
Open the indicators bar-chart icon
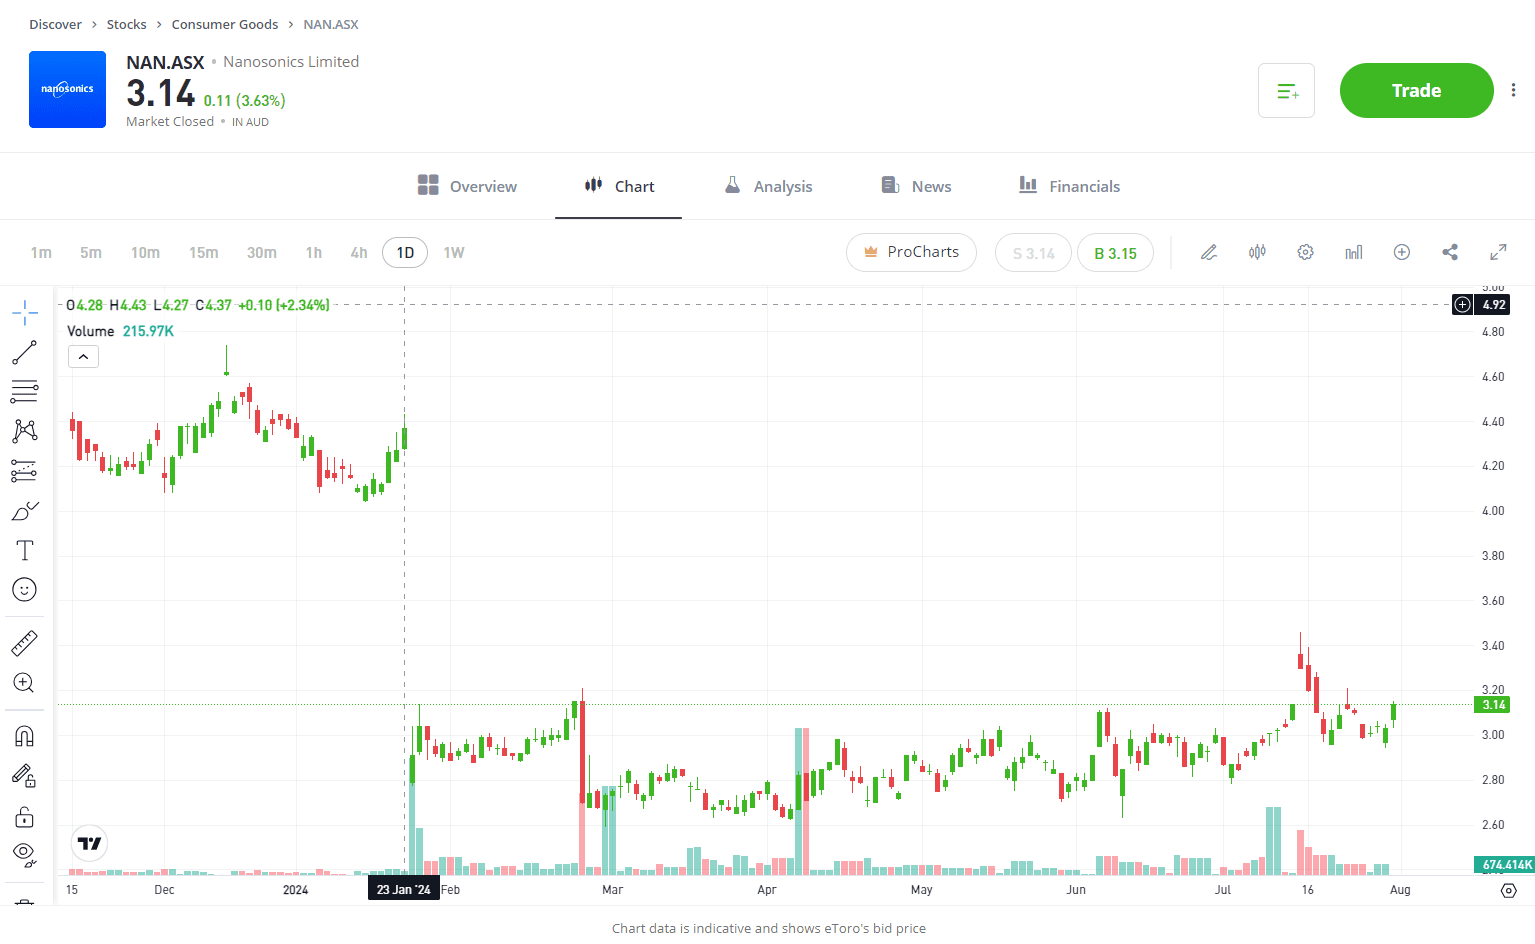pos(1354,252)
